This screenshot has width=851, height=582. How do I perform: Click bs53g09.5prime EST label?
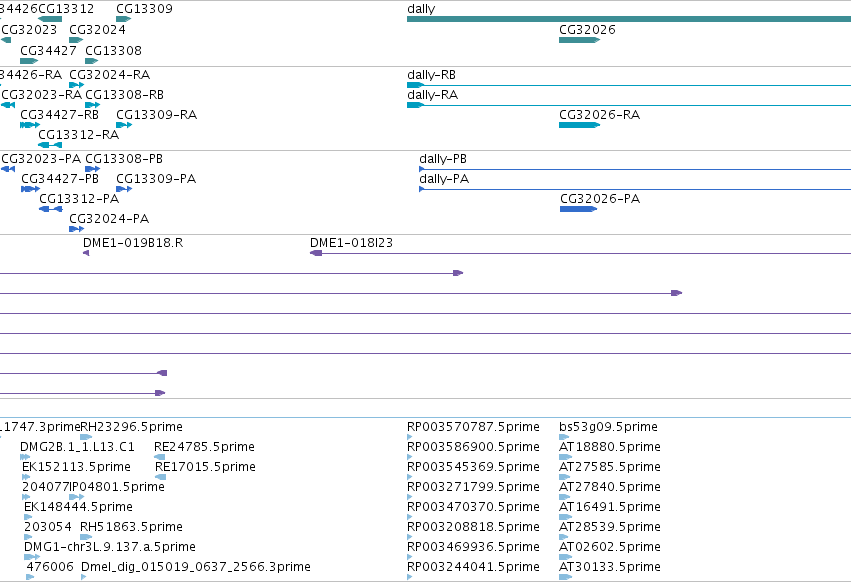click(608, 427)
